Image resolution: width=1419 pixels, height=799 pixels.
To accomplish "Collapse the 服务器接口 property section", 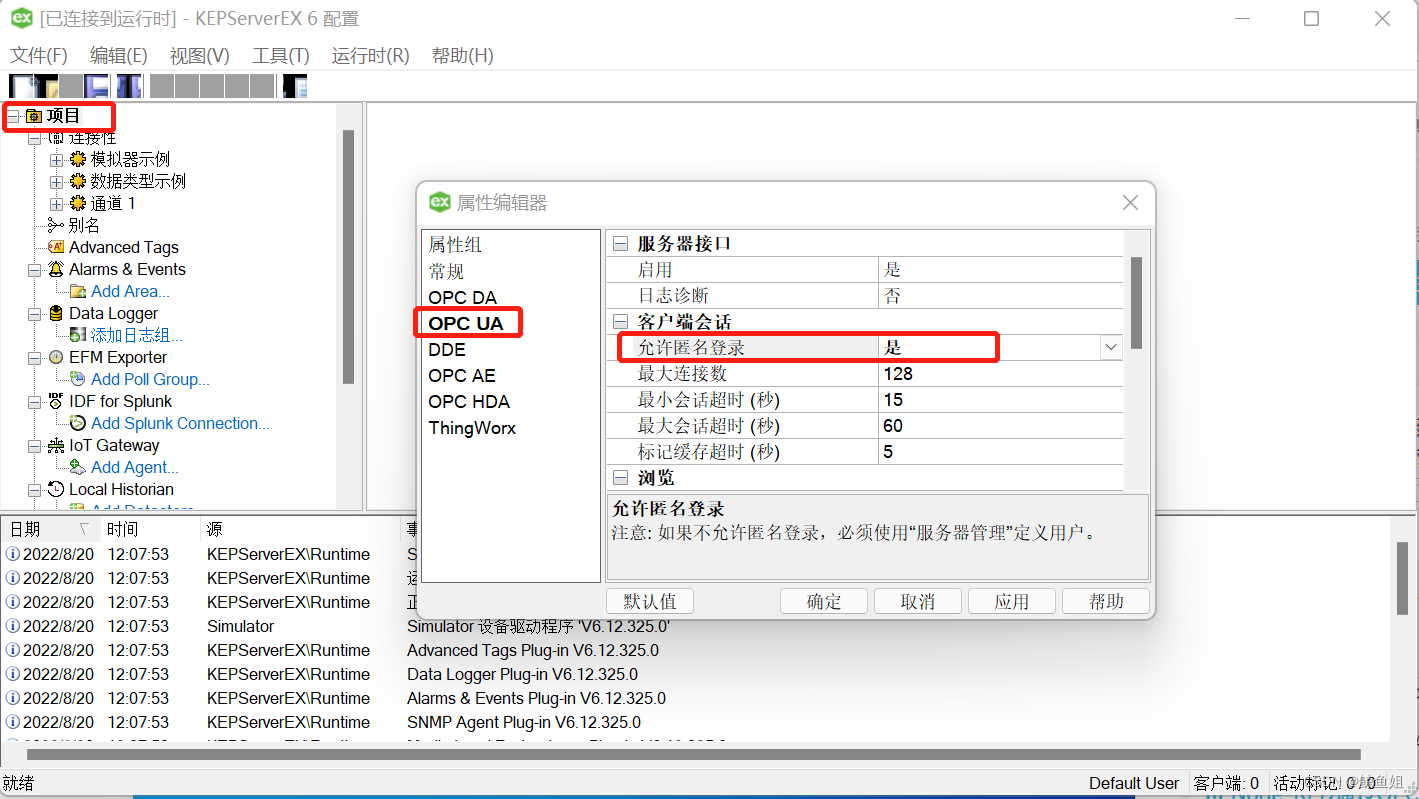I will click(621, 244).
